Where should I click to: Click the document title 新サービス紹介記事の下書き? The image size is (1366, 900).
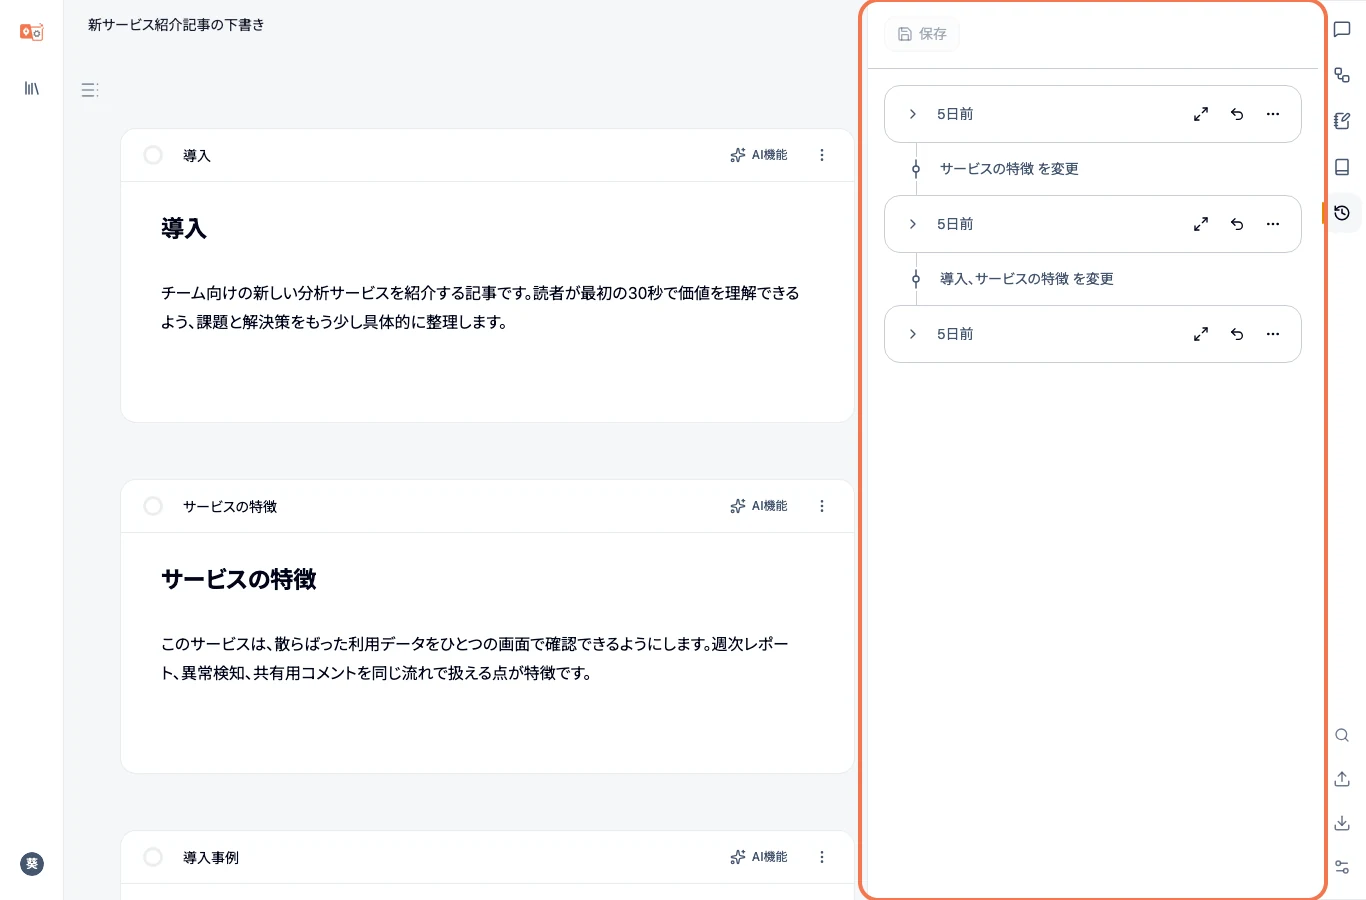point(176,25)
